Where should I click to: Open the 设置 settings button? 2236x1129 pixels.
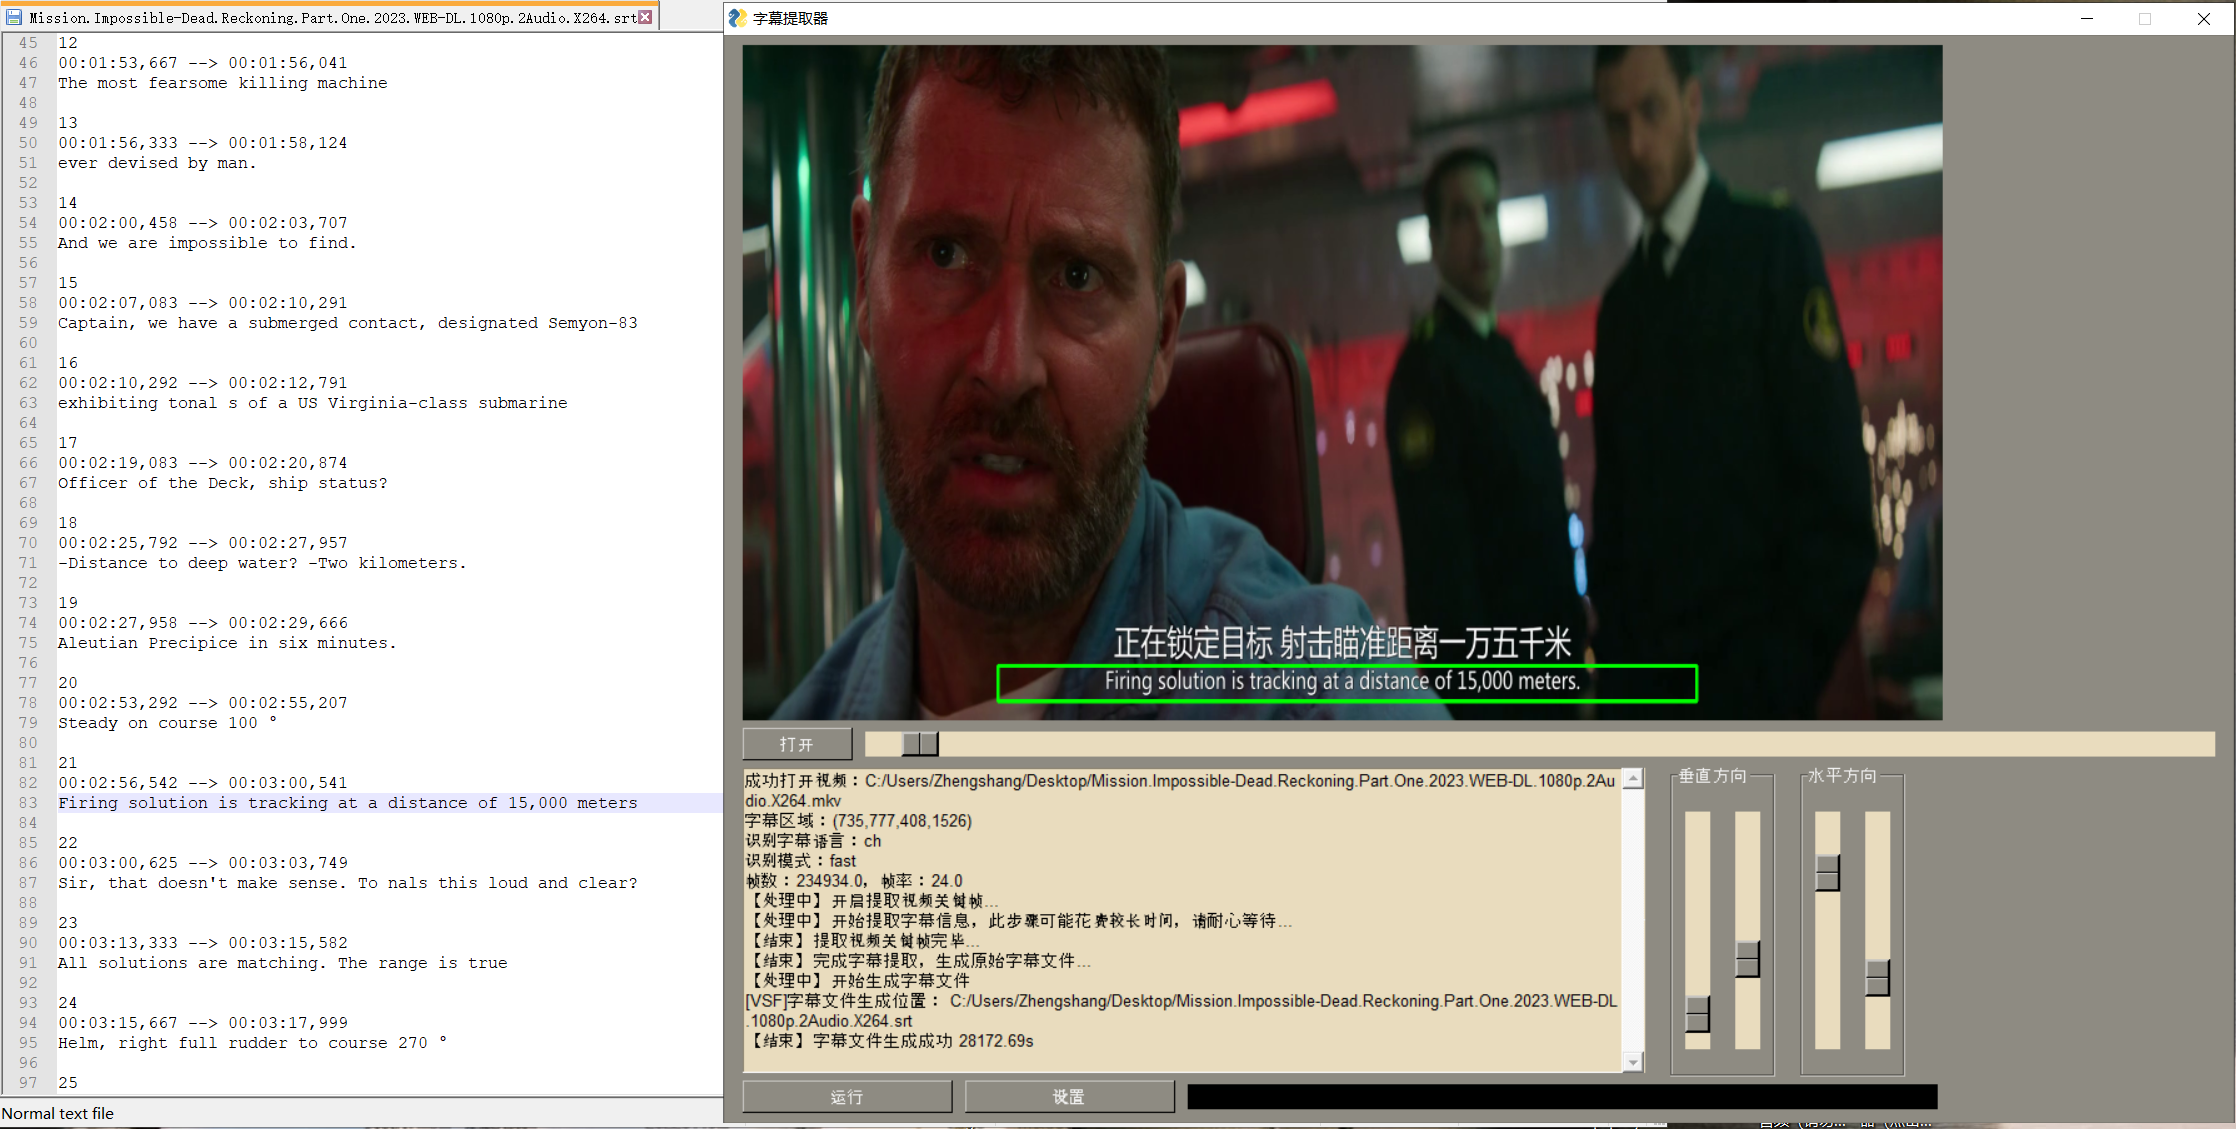(1069, 1097)
